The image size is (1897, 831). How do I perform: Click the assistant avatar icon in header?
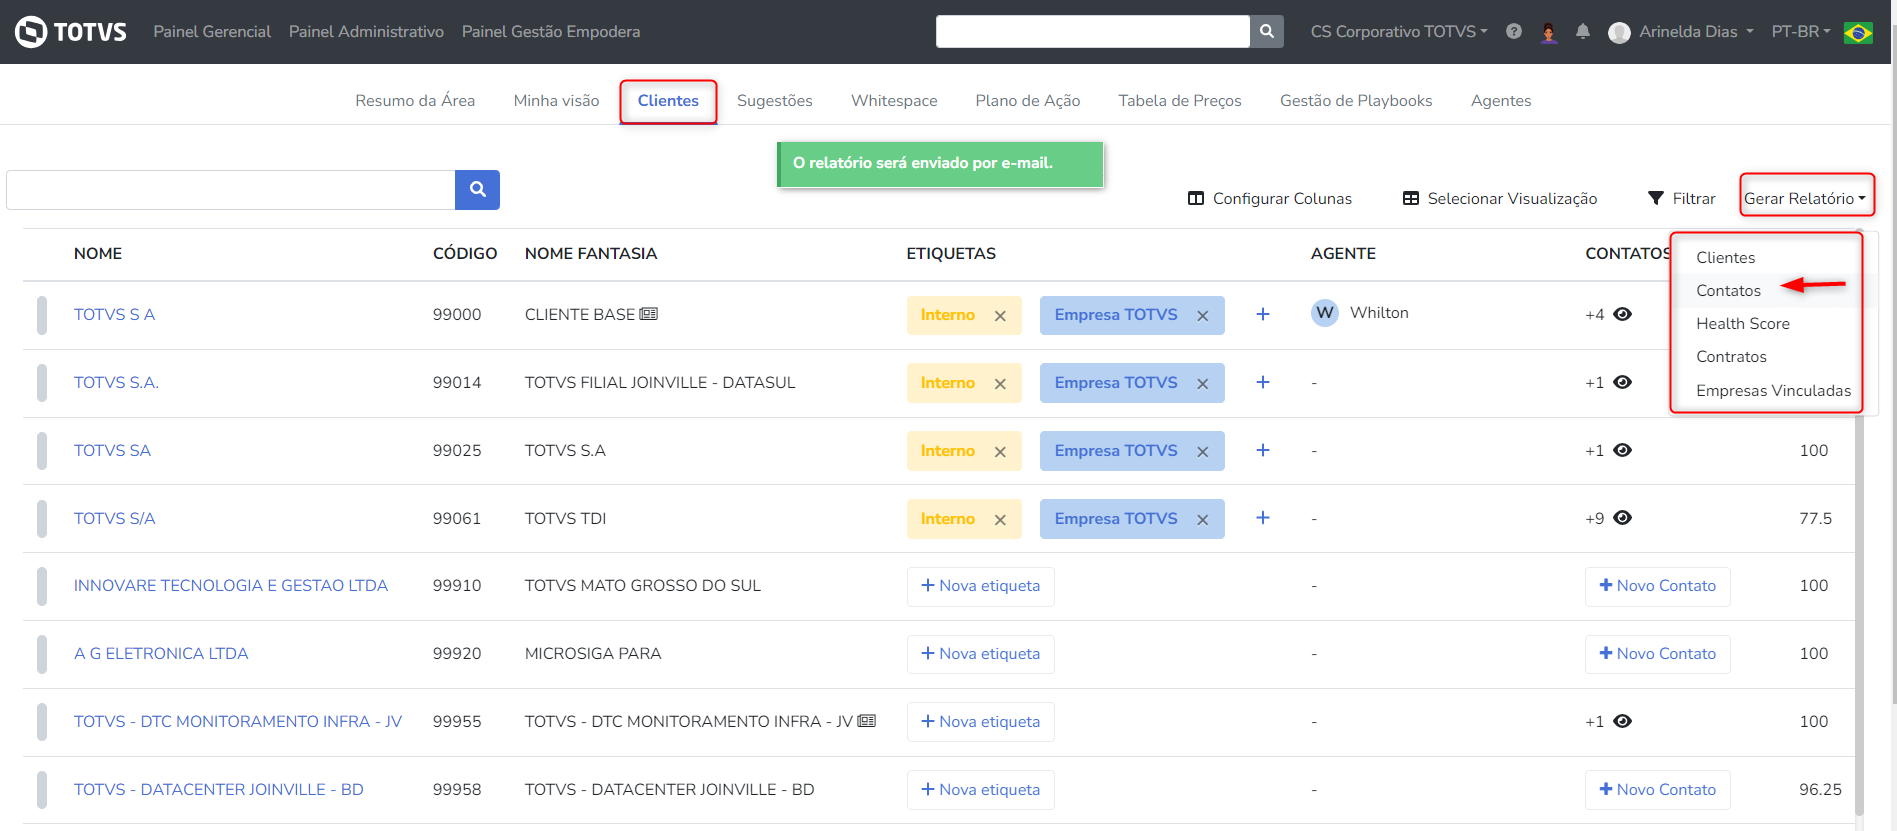point(1549,32)
